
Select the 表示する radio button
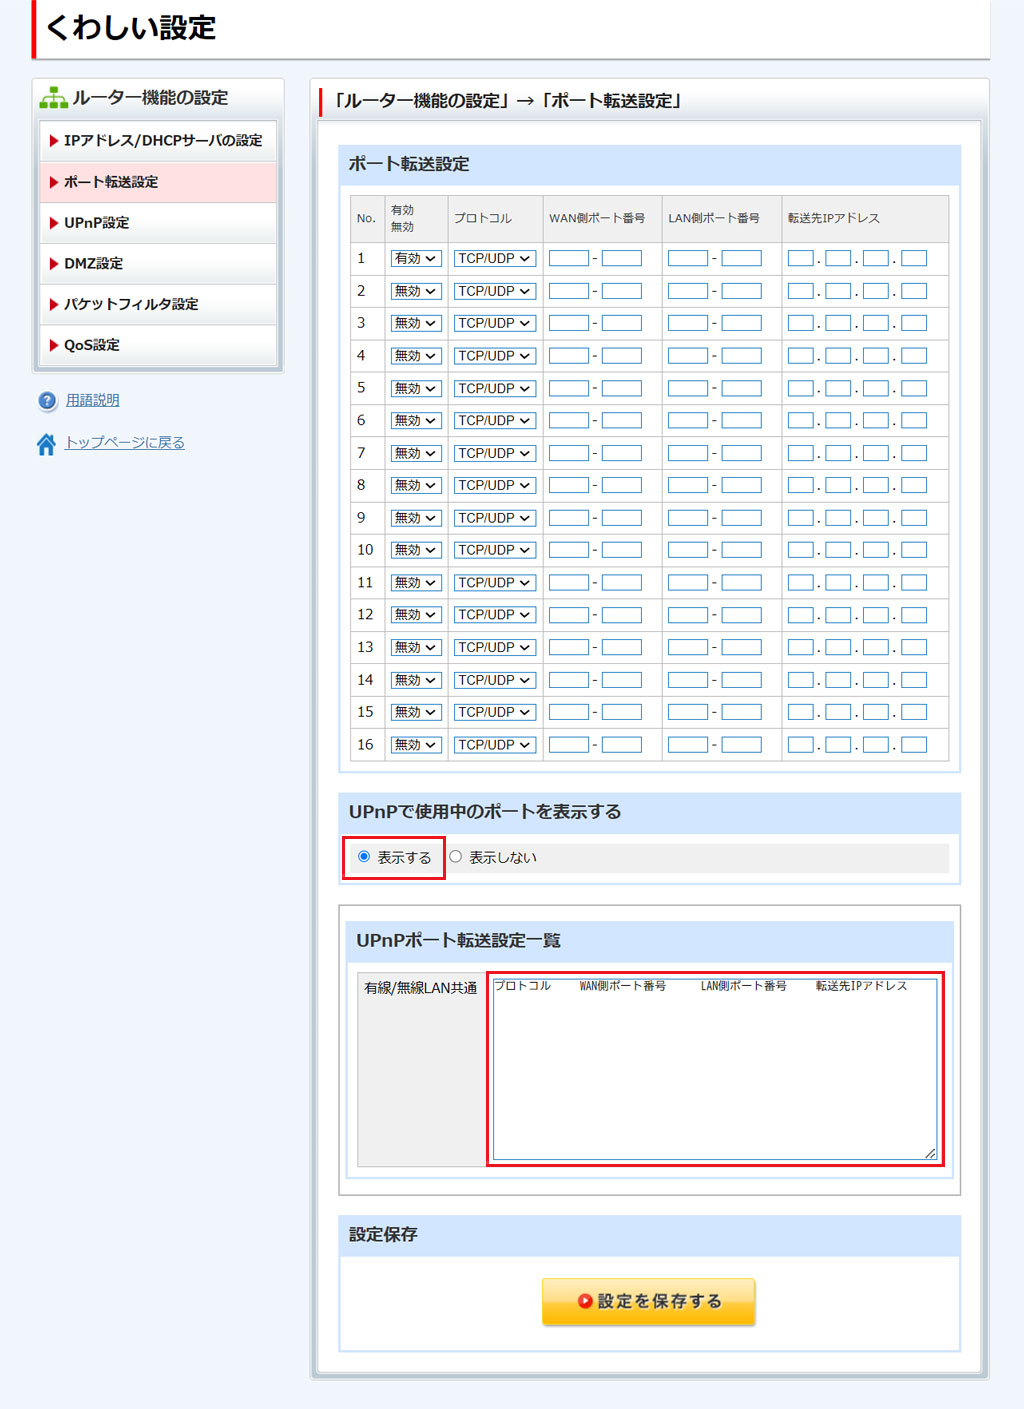(x=364, y=857)
